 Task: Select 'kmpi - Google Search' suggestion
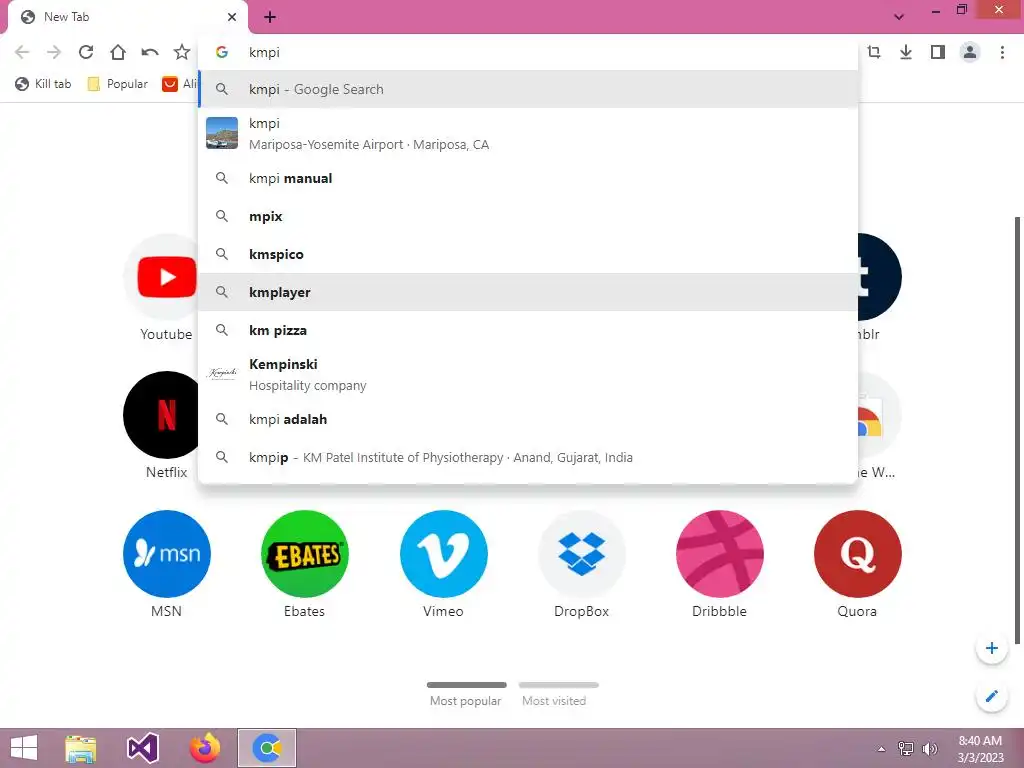pos(528,89)
